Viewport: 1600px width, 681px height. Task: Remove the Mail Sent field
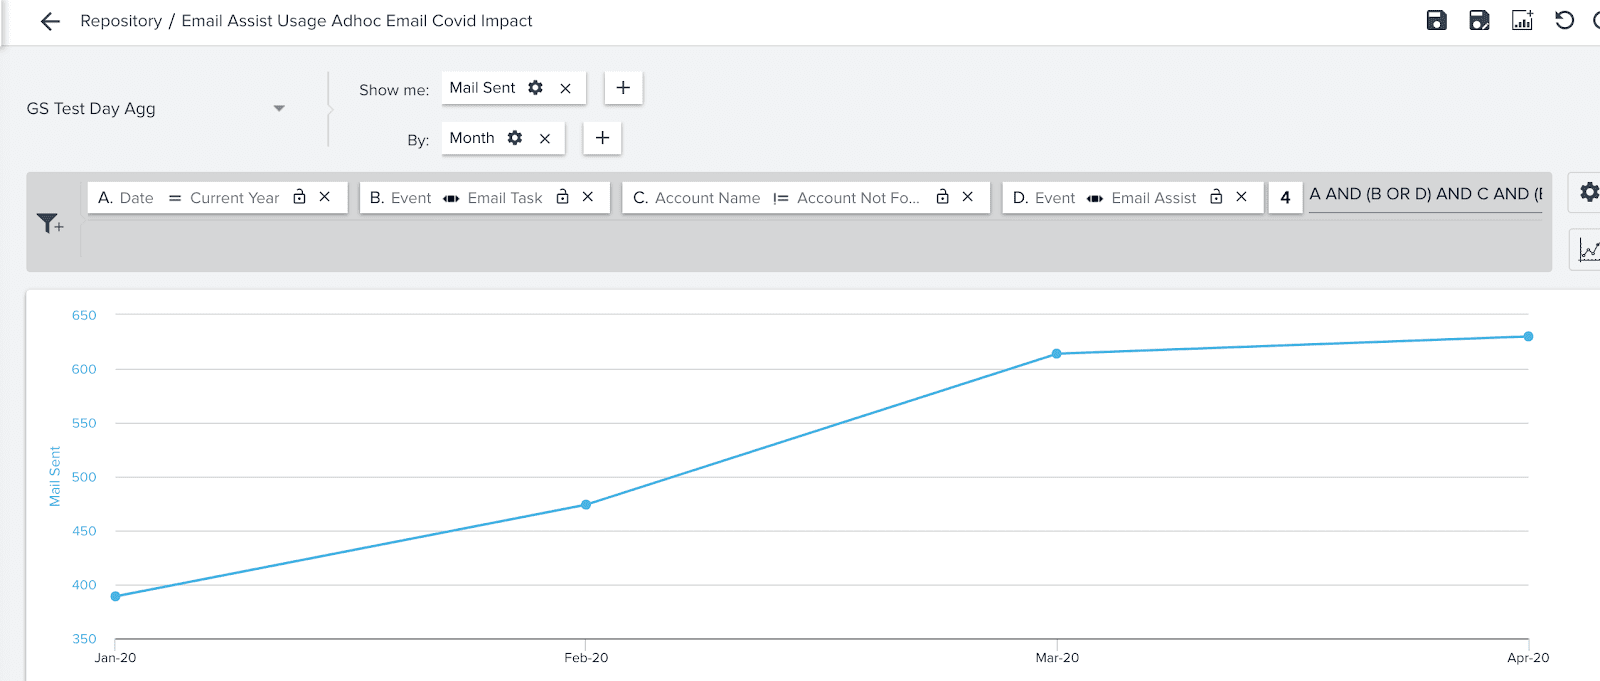click(x=566, y=88)
